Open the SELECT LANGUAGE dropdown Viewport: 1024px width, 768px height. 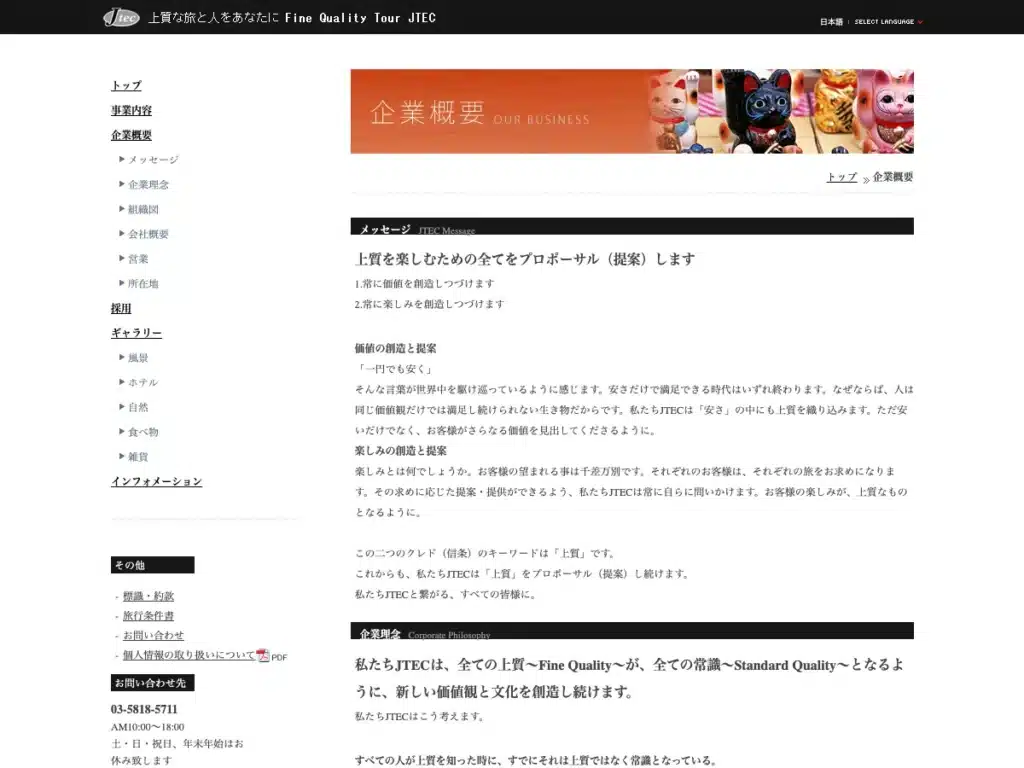888,22
